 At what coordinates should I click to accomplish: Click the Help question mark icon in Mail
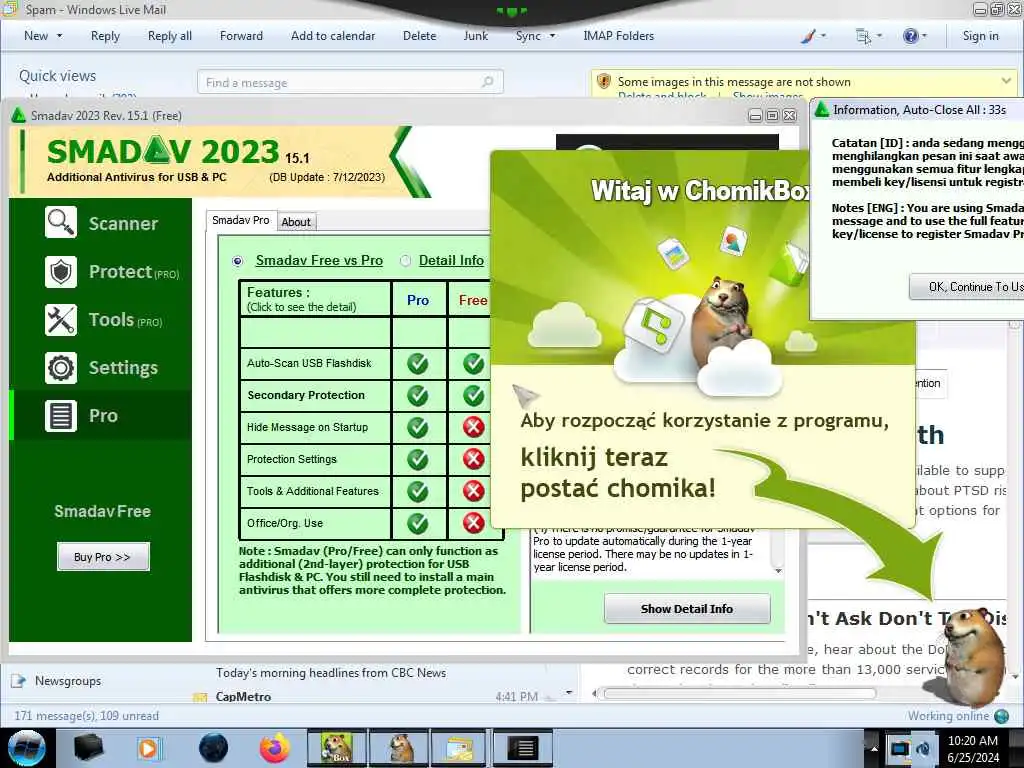click(x=910, y=36)
